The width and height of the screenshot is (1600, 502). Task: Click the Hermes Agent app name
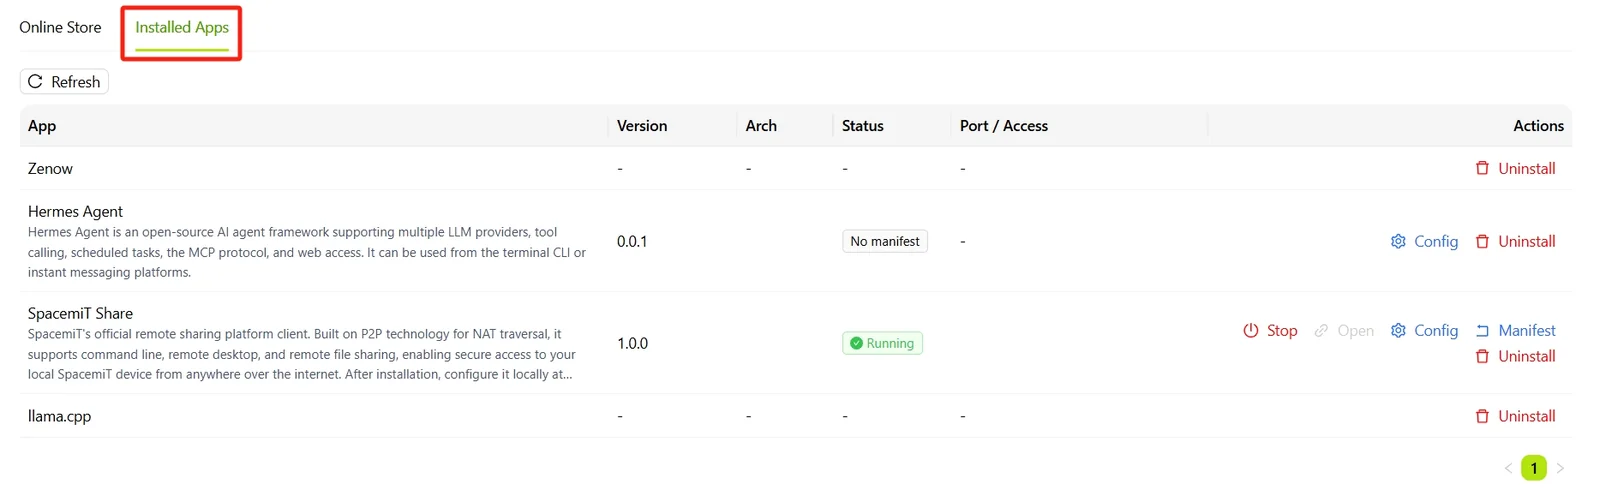point(75,211)
